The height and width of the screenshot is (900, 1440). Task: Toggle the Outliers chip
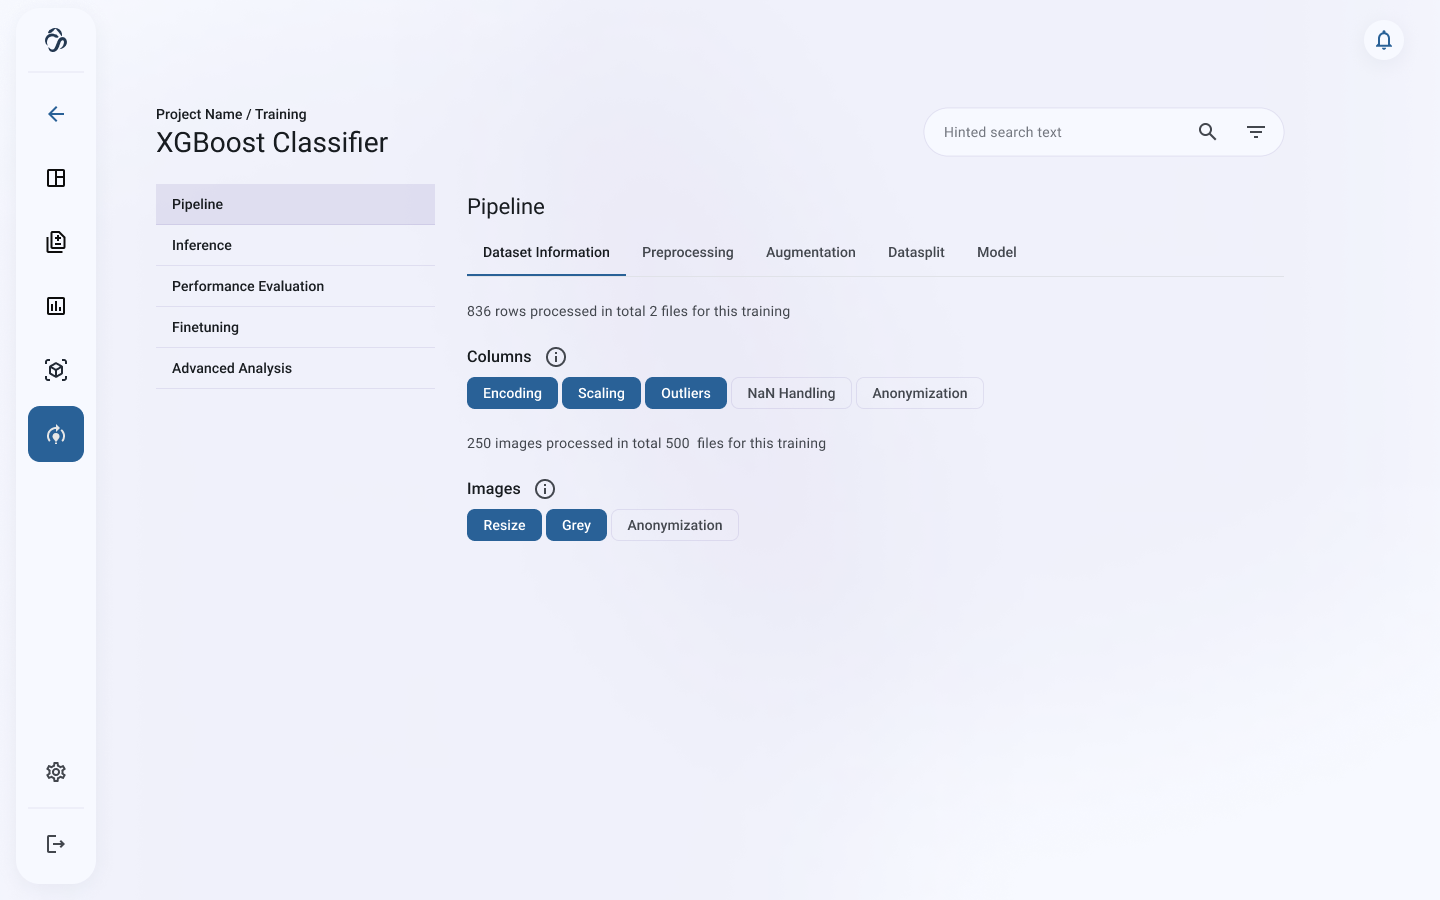click(x=686, y=393)
